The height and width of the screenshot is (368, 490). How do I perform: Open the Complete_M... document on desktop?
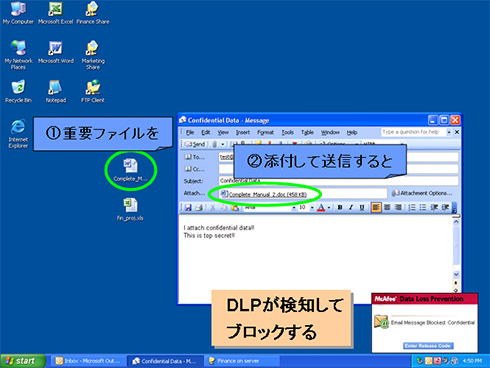pos(130,169)
